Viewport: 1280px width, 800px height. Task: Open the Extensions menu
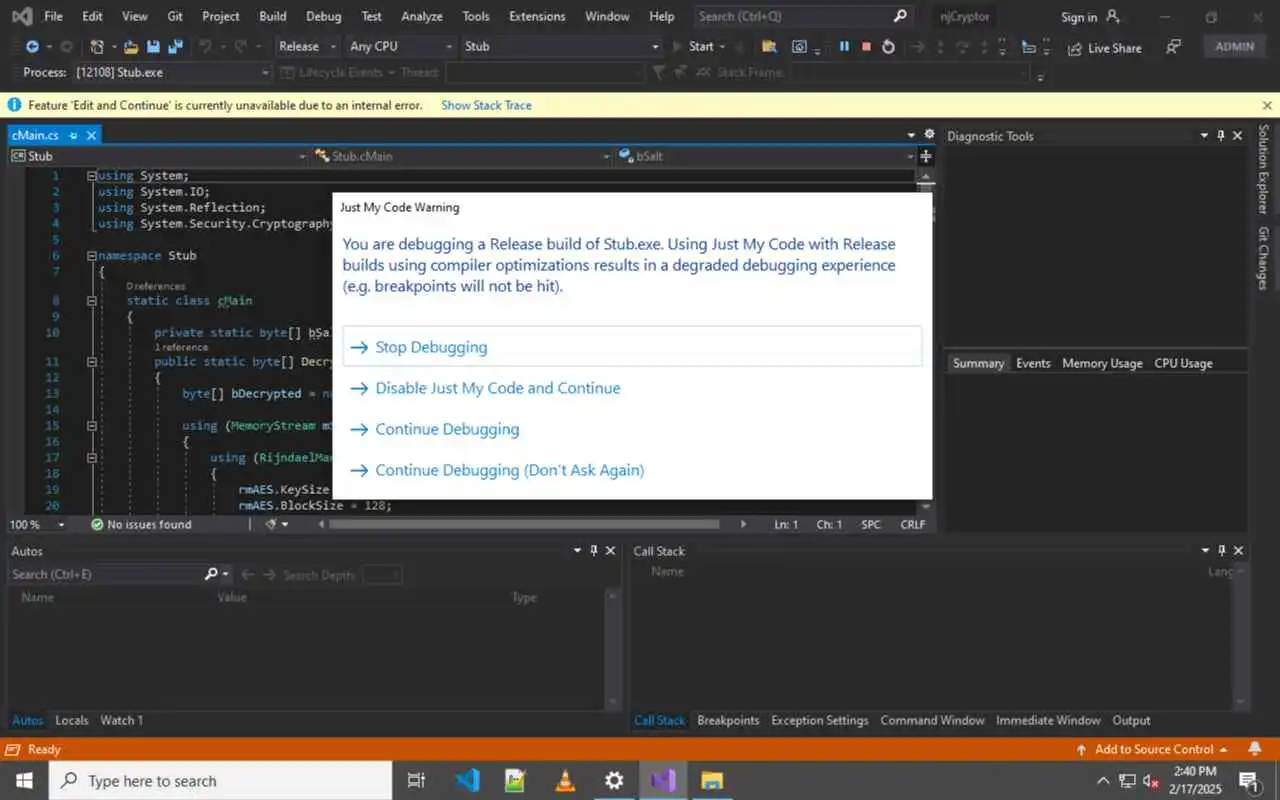(x=537, y=16)
